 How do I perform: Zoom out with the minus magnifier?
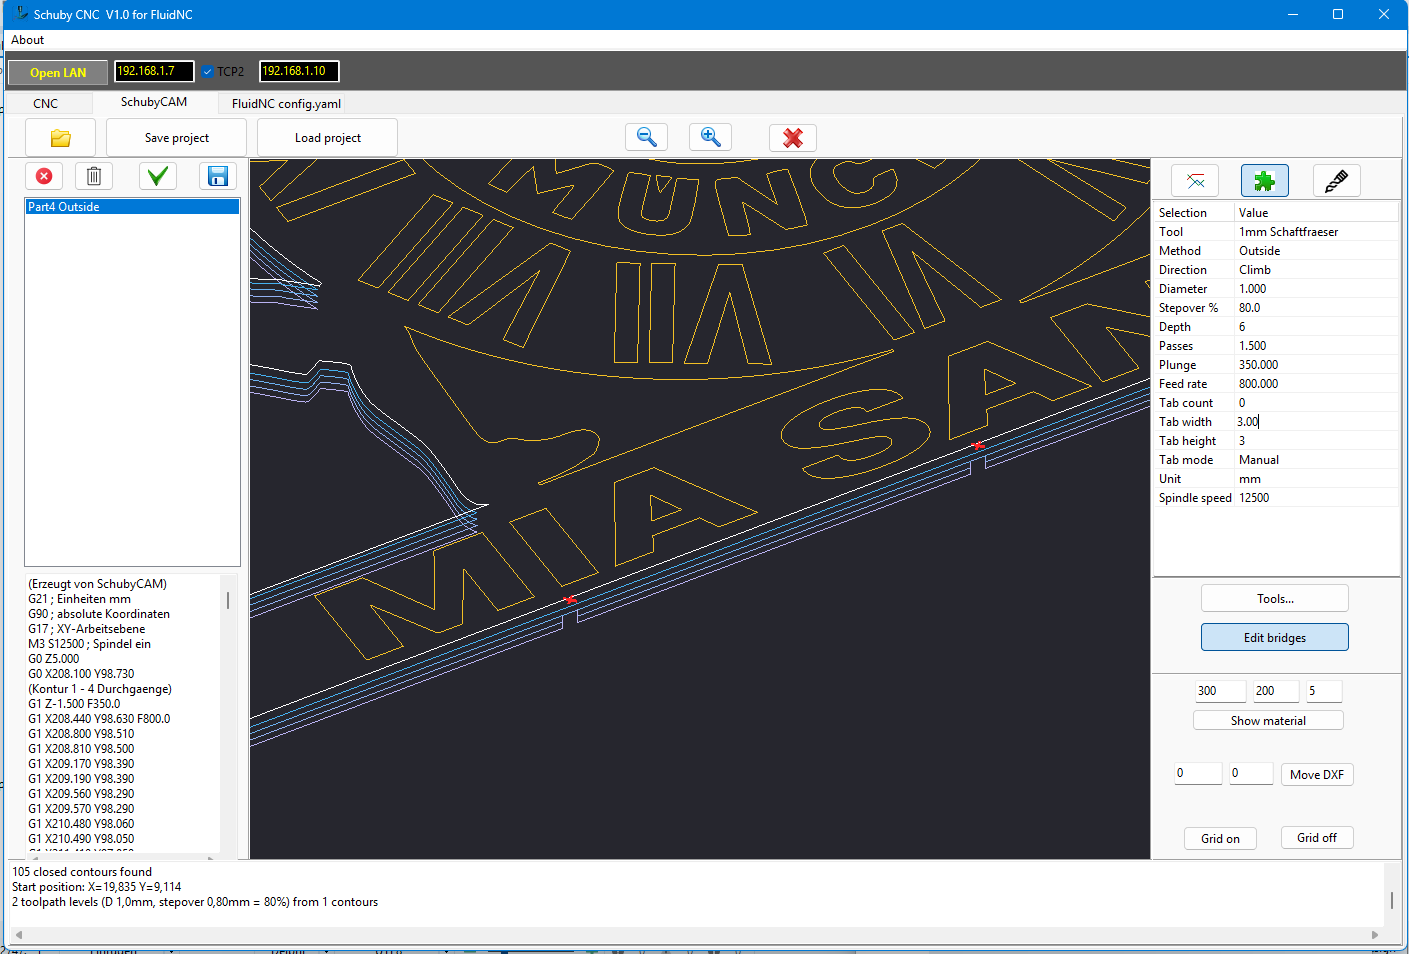point(646,137)
